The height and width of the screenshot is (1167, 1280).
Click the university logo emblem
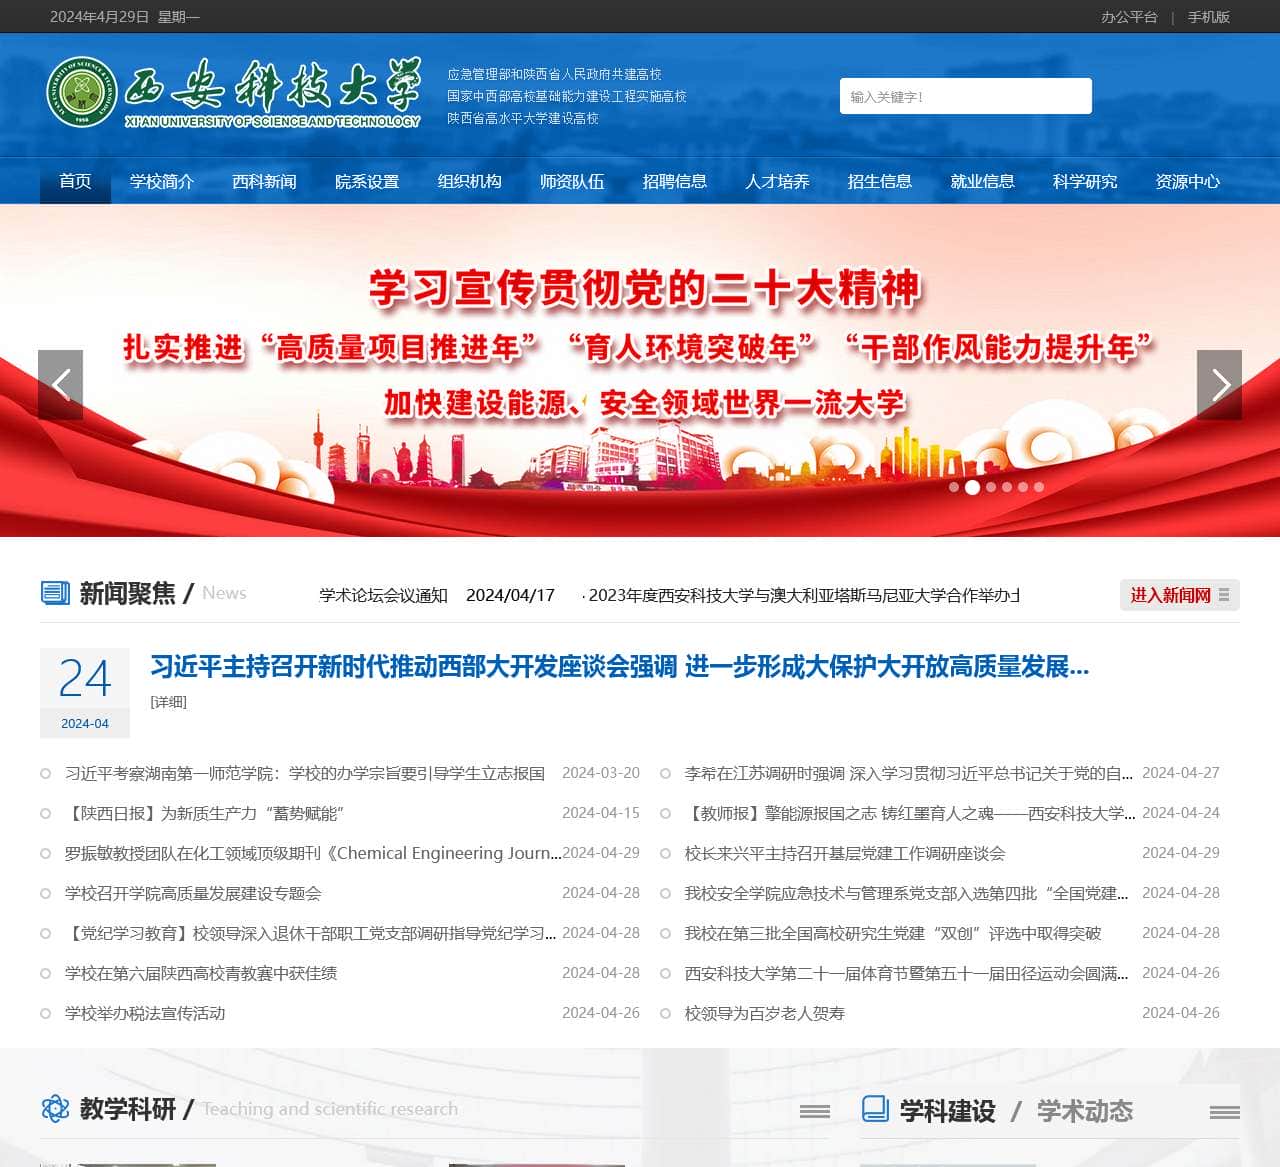(82, 92)
